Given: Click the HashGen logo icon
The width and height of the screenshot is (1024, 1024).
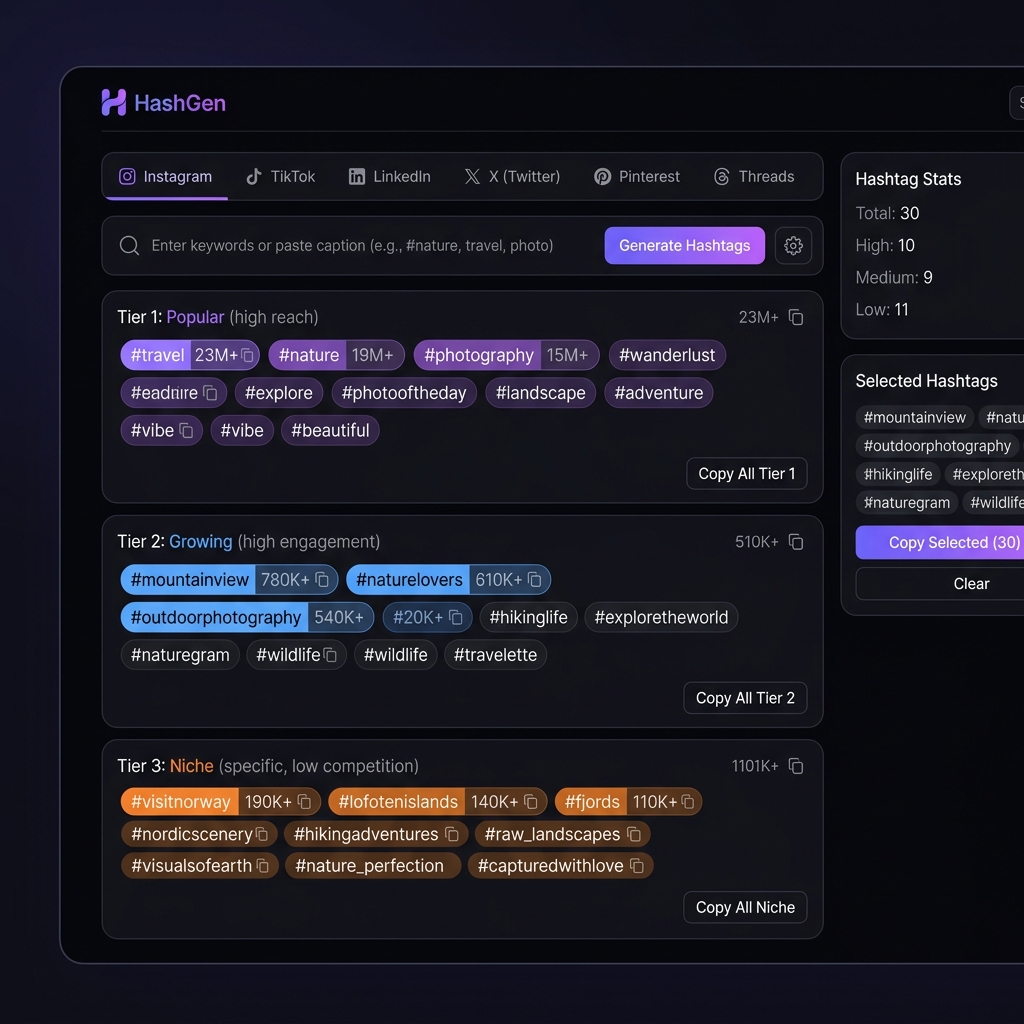Looking at the screenshot, I should pyautogui.click(x=112, y=103).
